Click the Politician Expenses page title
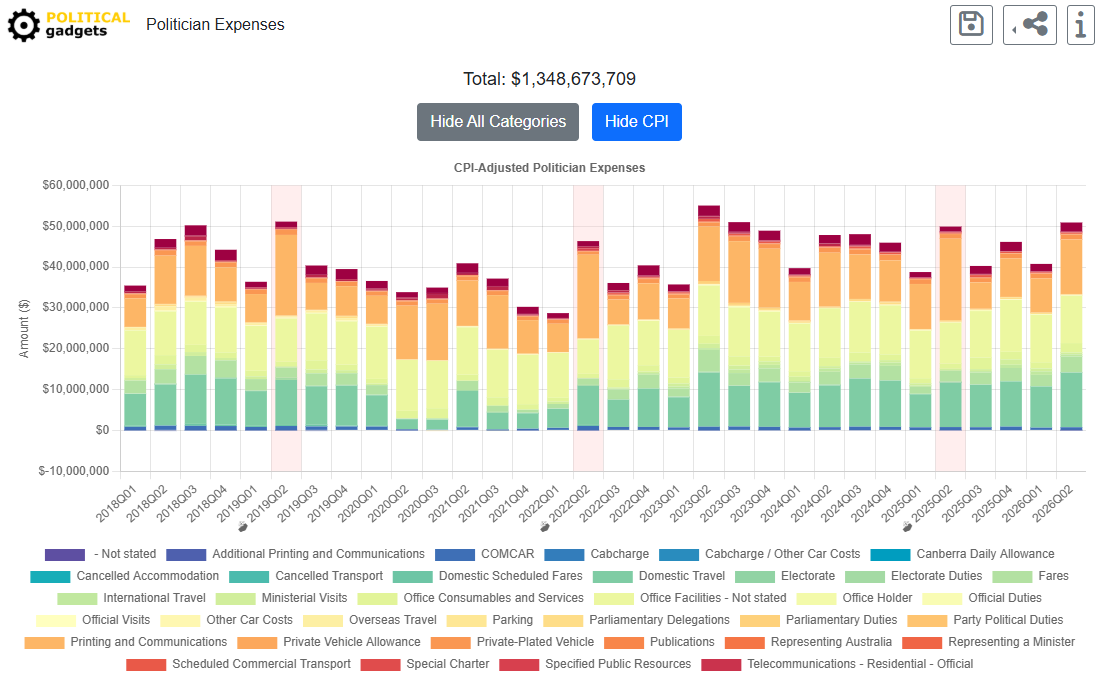Viewport: 1099px width, 676px height. click(x=215, y=25)
